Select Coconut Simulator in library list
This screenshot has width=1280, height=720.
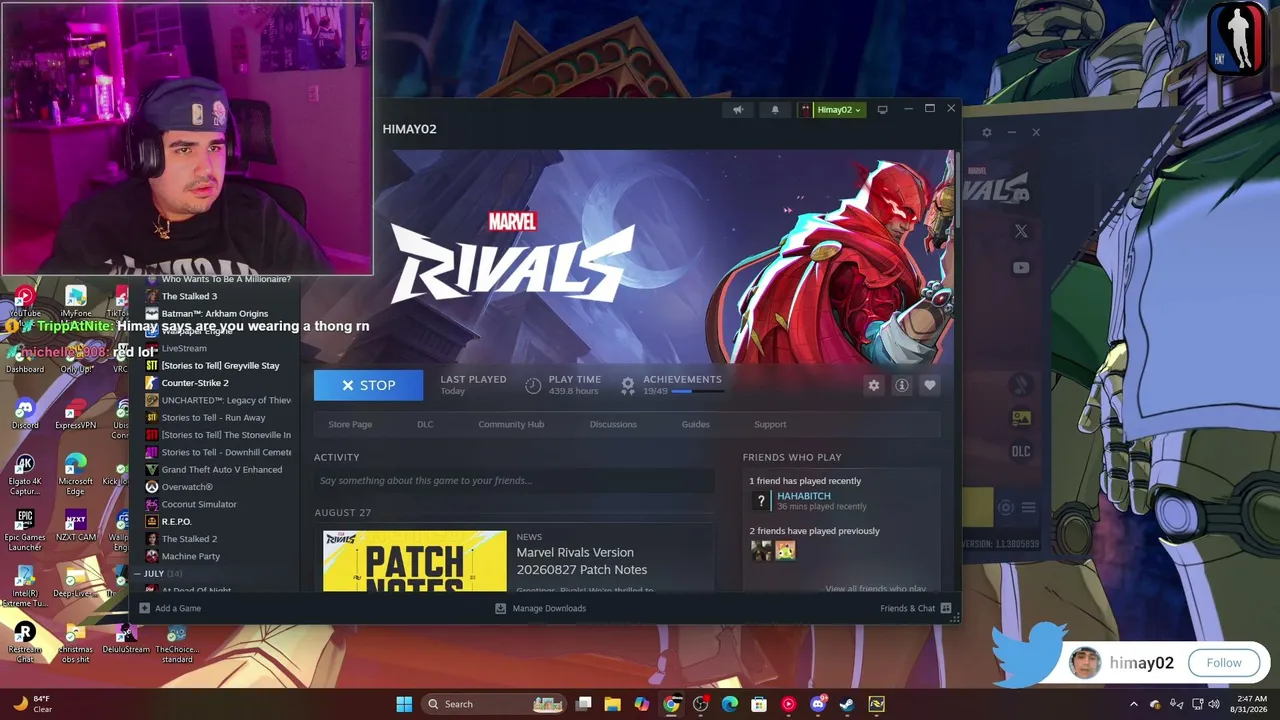click(199, 504)
